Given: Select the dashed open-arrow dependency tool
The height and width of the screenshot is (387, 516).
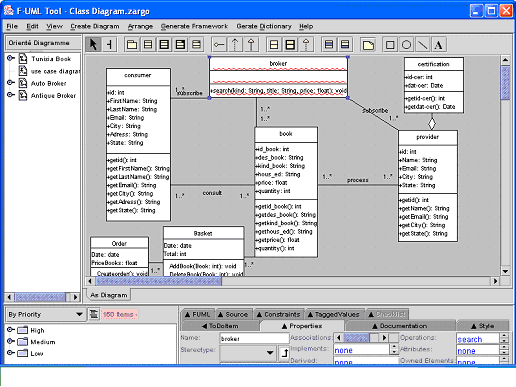Looking at the screenshot, I should coord(235,44).
